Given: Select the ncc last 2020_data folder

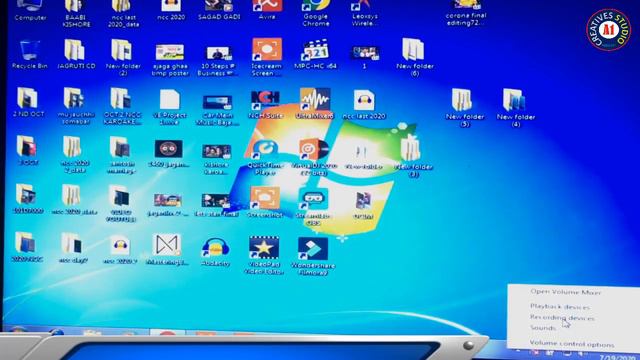Looking at the screenshot, I should click(123, 14).
